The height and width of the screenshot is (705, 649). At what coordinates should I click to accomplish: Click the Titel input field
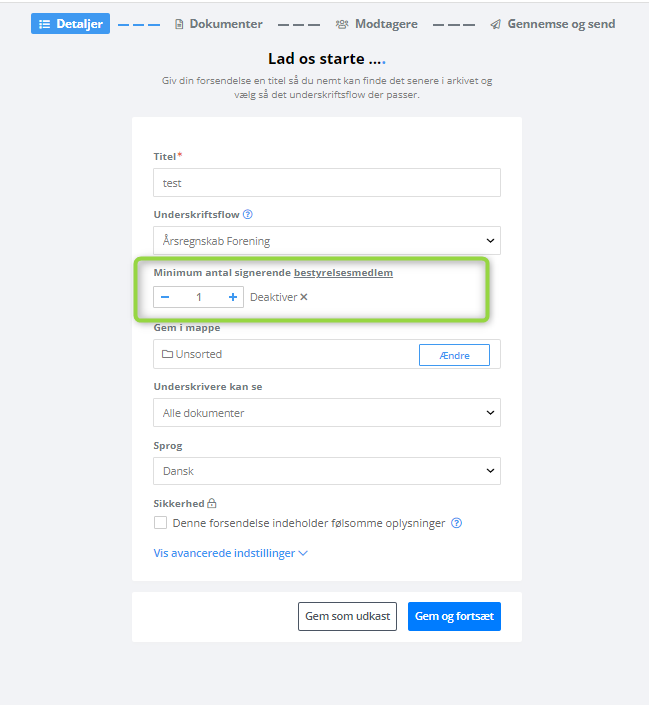327,183
